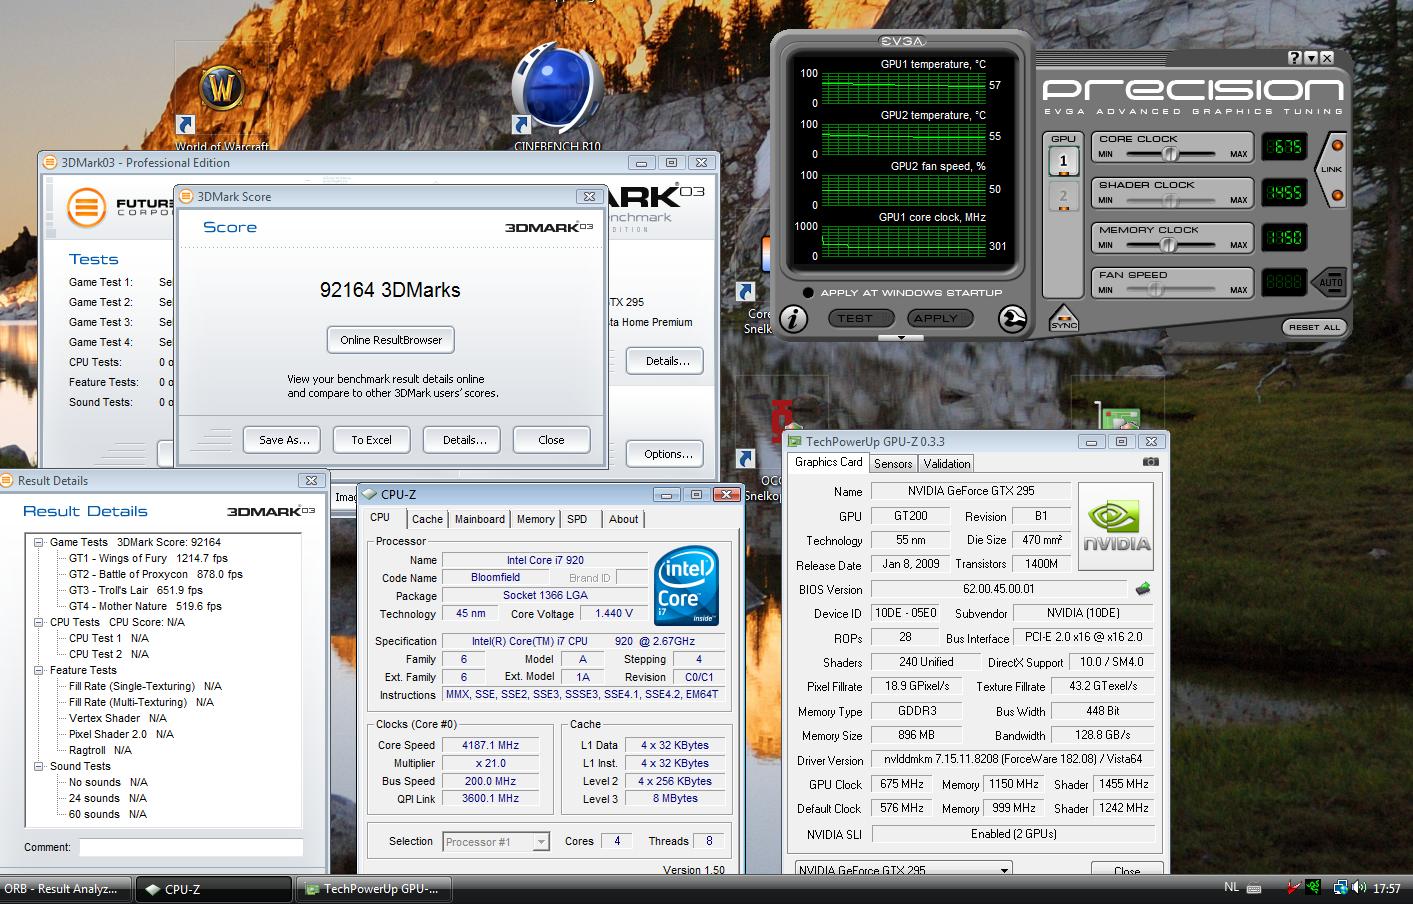The height and width of the screenshot is (904, 1413).
Task: Switch to ORB Result Analyzer taskbar item
Action: (x=66, y=888)
